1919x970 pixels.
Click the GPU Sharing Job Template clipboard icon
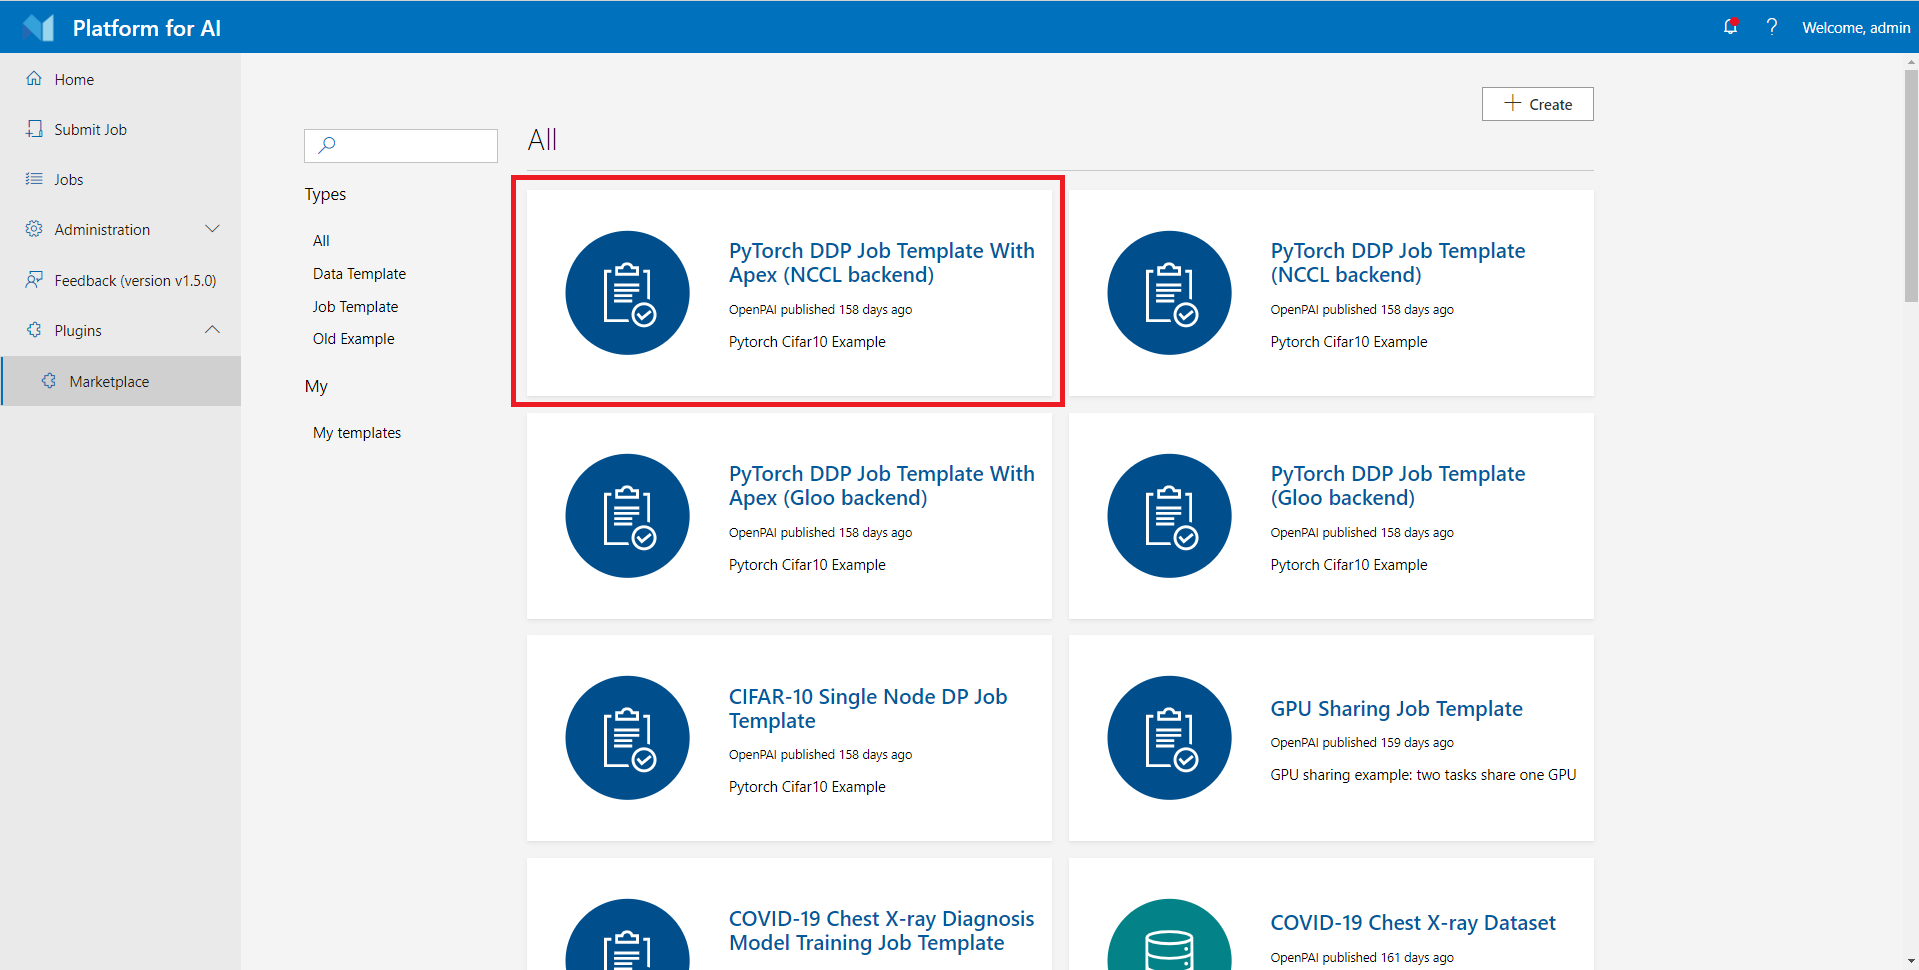coord(1169,738)
